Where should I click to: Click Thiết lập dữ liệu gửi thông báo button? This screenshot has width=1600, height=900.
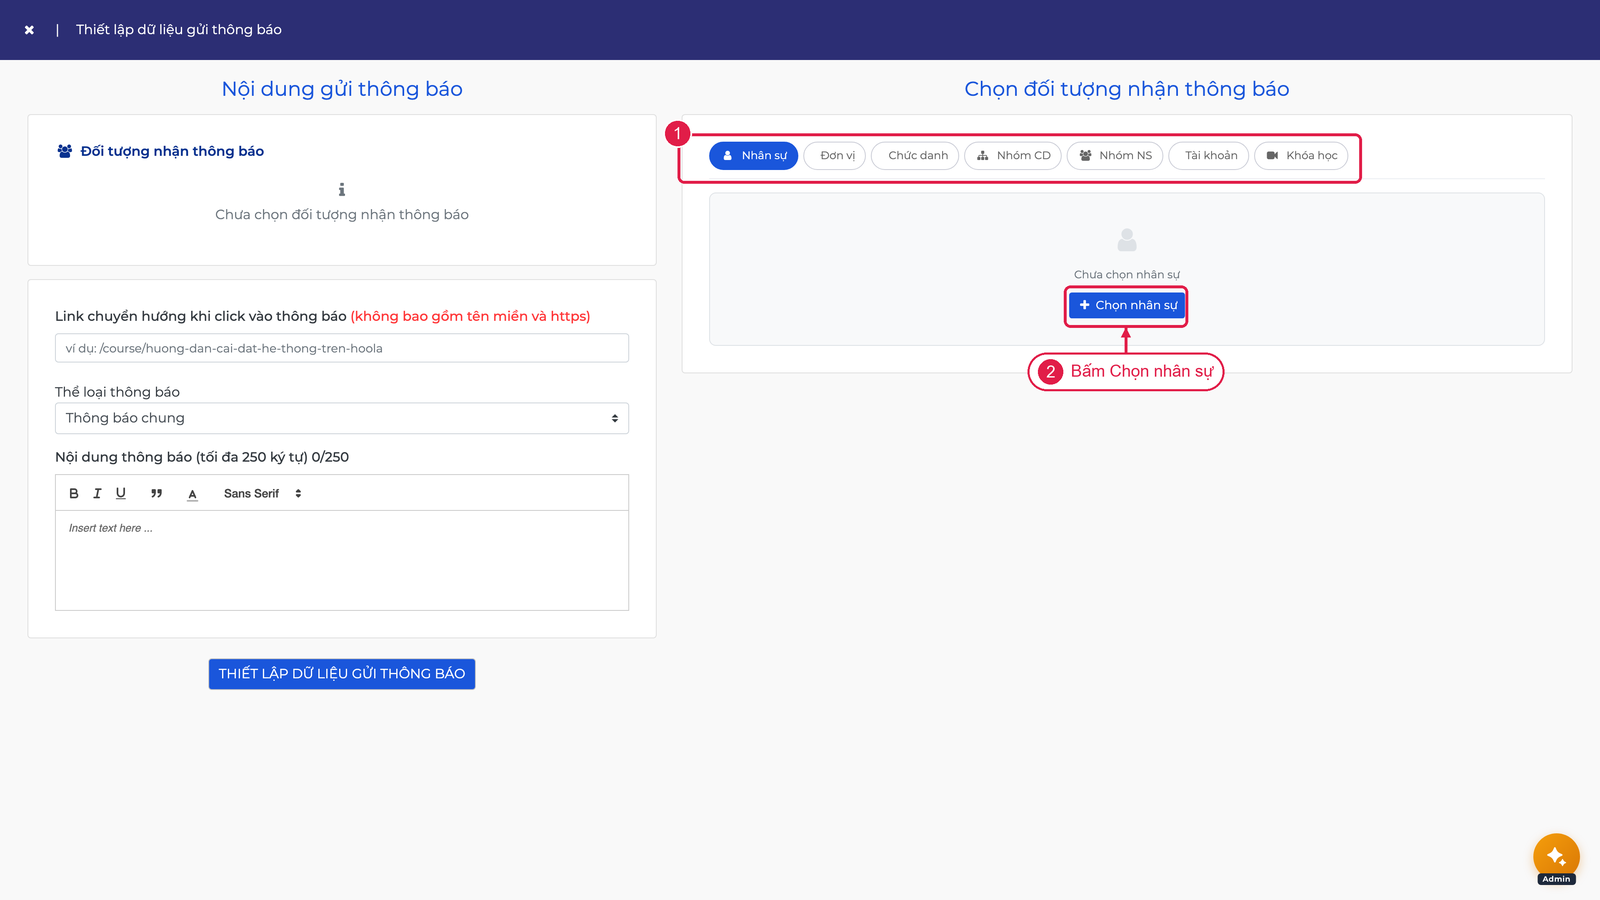342,674
